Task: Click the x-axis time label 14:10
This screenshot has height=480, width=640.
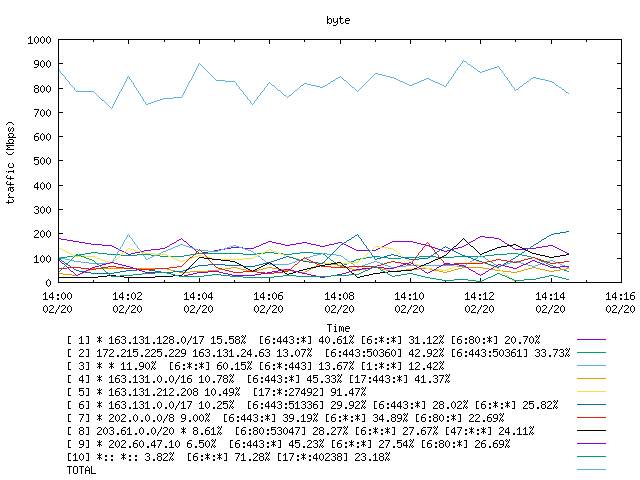Action: pyautogui.click(x=409, y=296)
